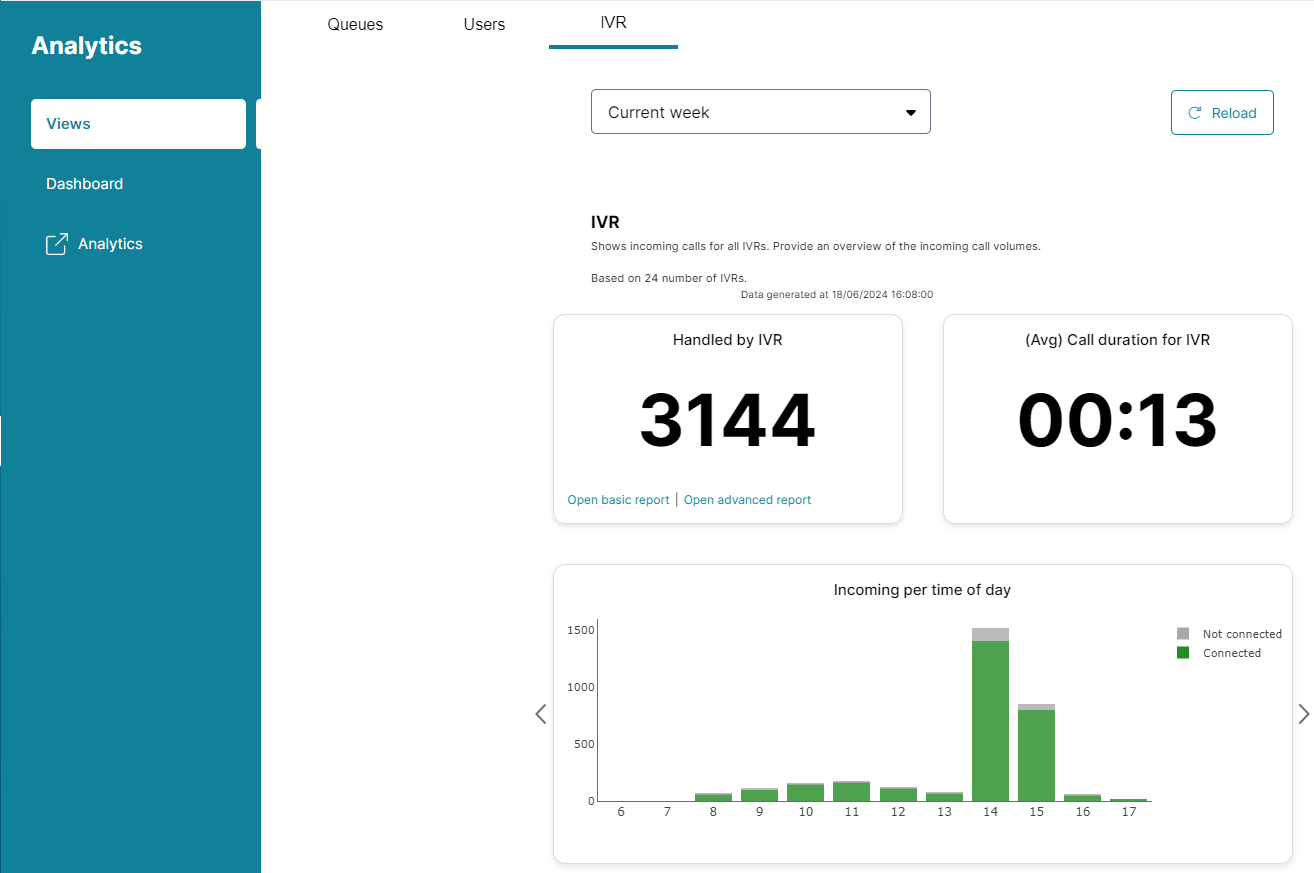Switch to the Queues tab
The height and width of the screenshot is (873, 1314).
point(355,24)
